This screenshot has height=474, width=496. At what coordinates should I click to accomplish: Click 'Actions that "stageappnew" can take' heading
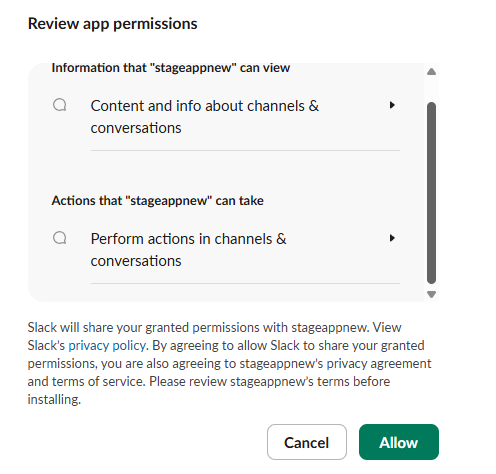157,201
